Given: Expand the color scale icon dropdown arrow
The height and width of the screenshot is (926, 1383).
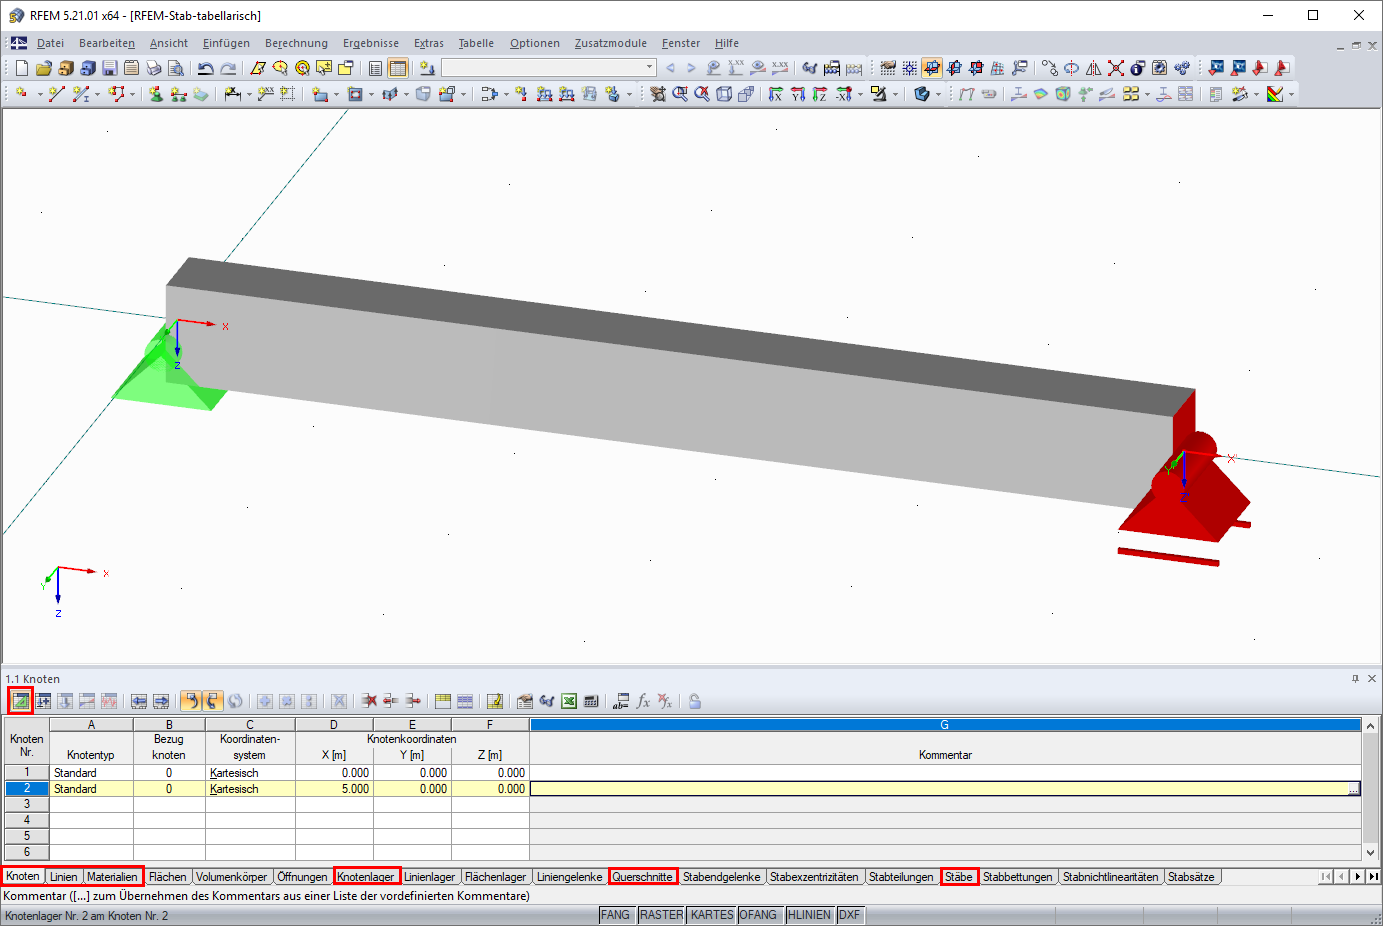Looking at the screenshot, I should coord(1291,94).
